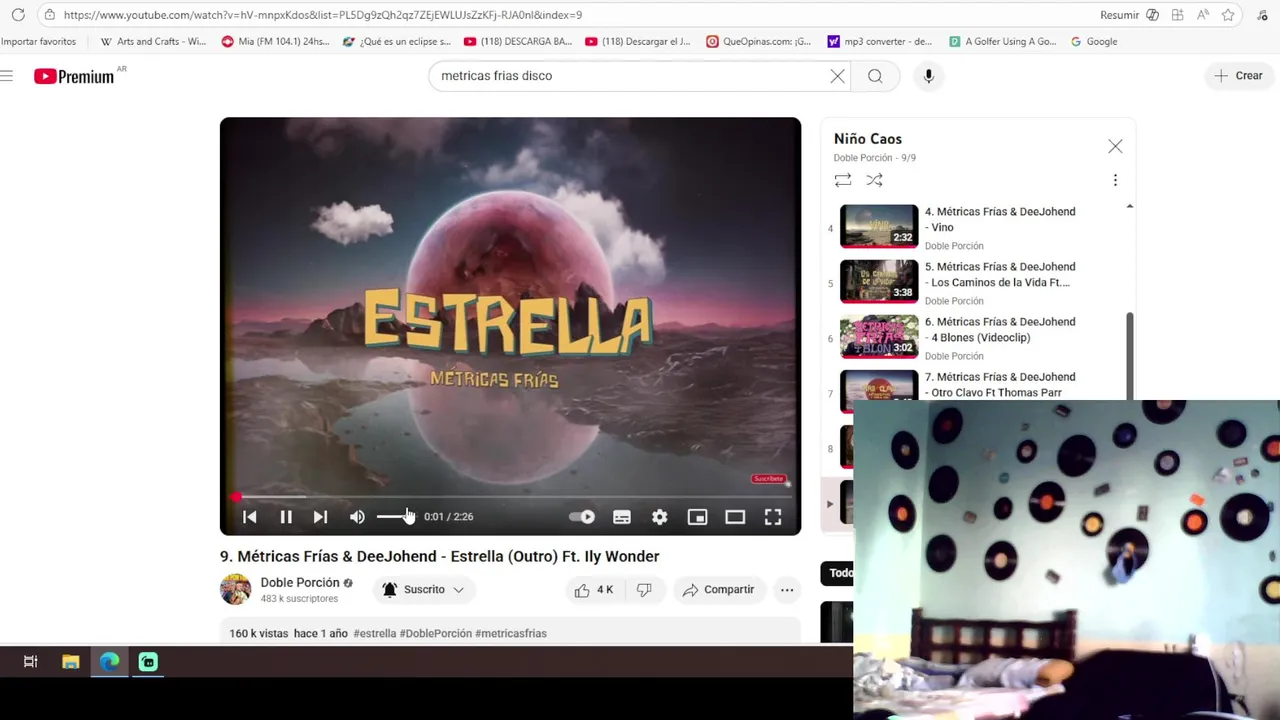Open File Explorer from the taskbar
This screenshot has height=720, width=1280.
click(x=70, y=662)
